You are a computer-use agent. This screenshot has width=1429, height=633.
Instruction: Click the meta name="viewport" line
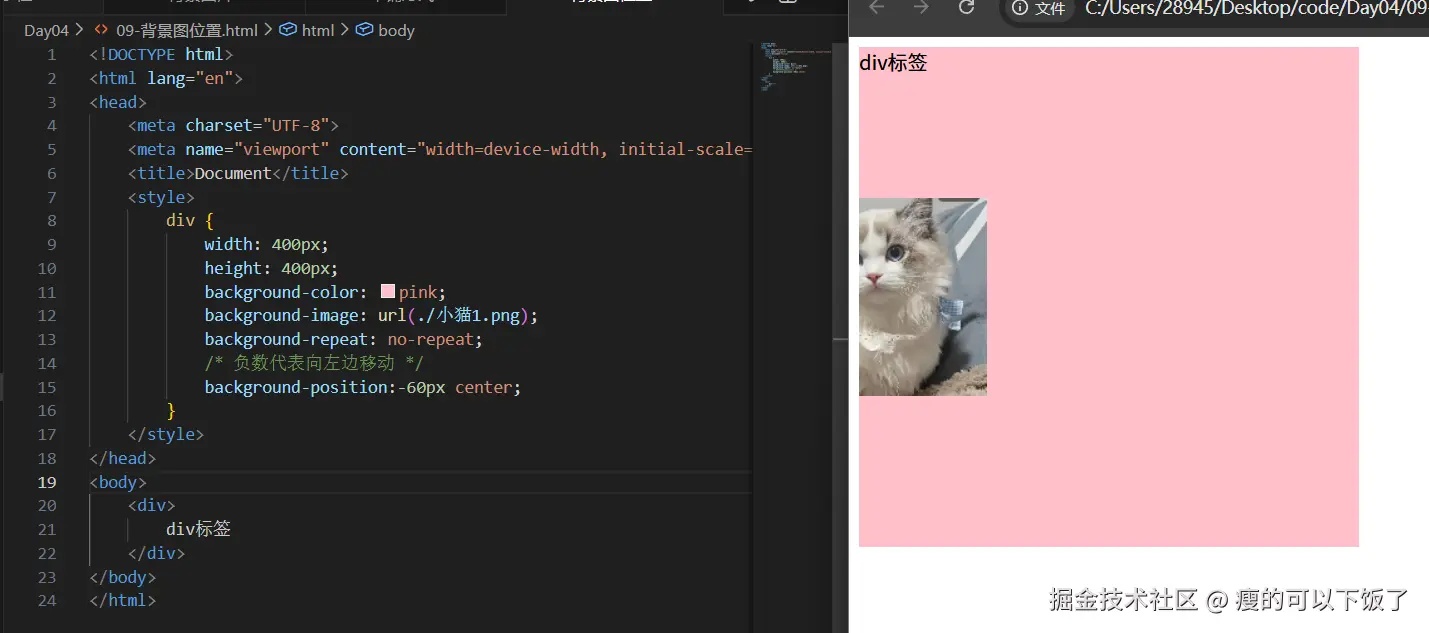click(x=440, y=149)
